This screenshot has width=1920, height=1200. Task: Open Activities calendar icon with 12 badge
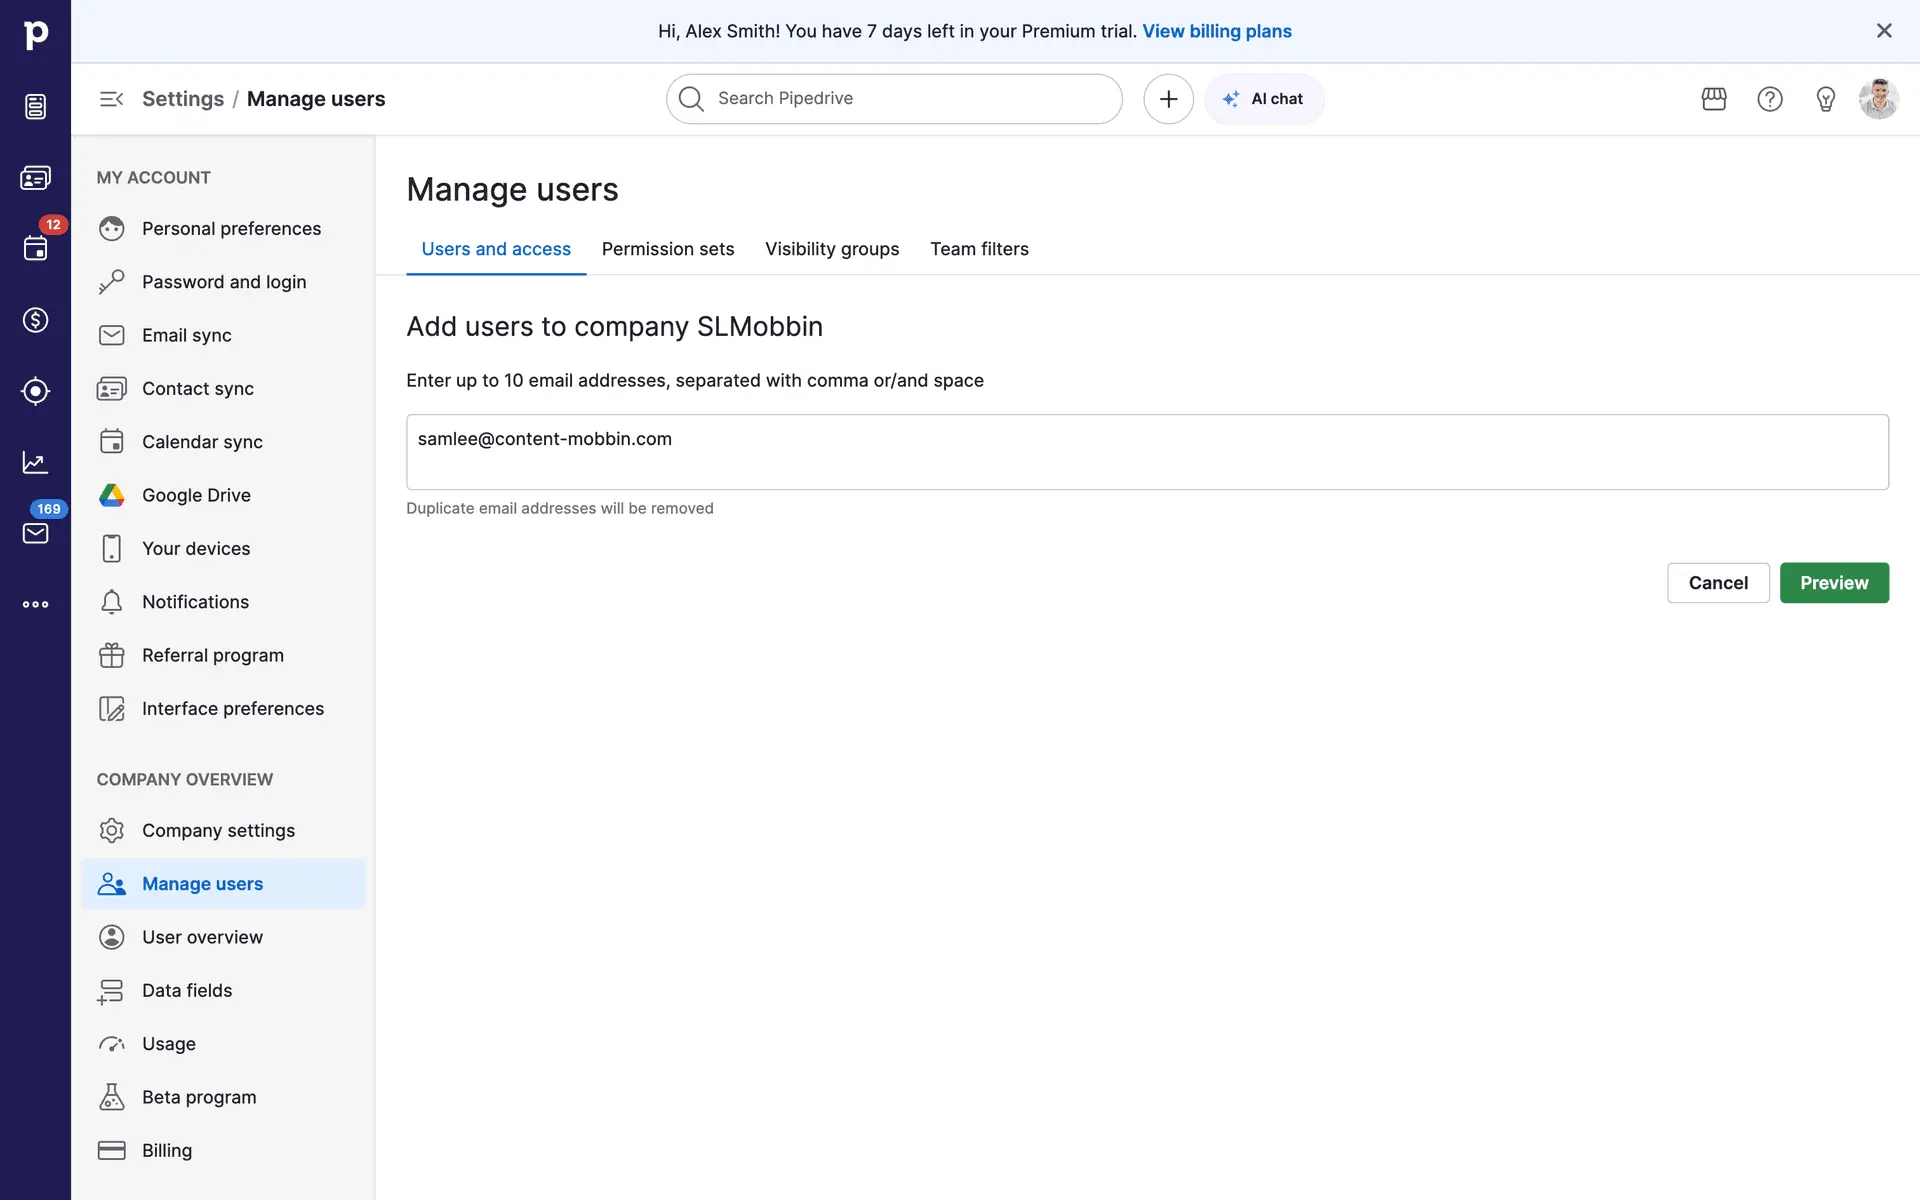click(x=35, y=248)
